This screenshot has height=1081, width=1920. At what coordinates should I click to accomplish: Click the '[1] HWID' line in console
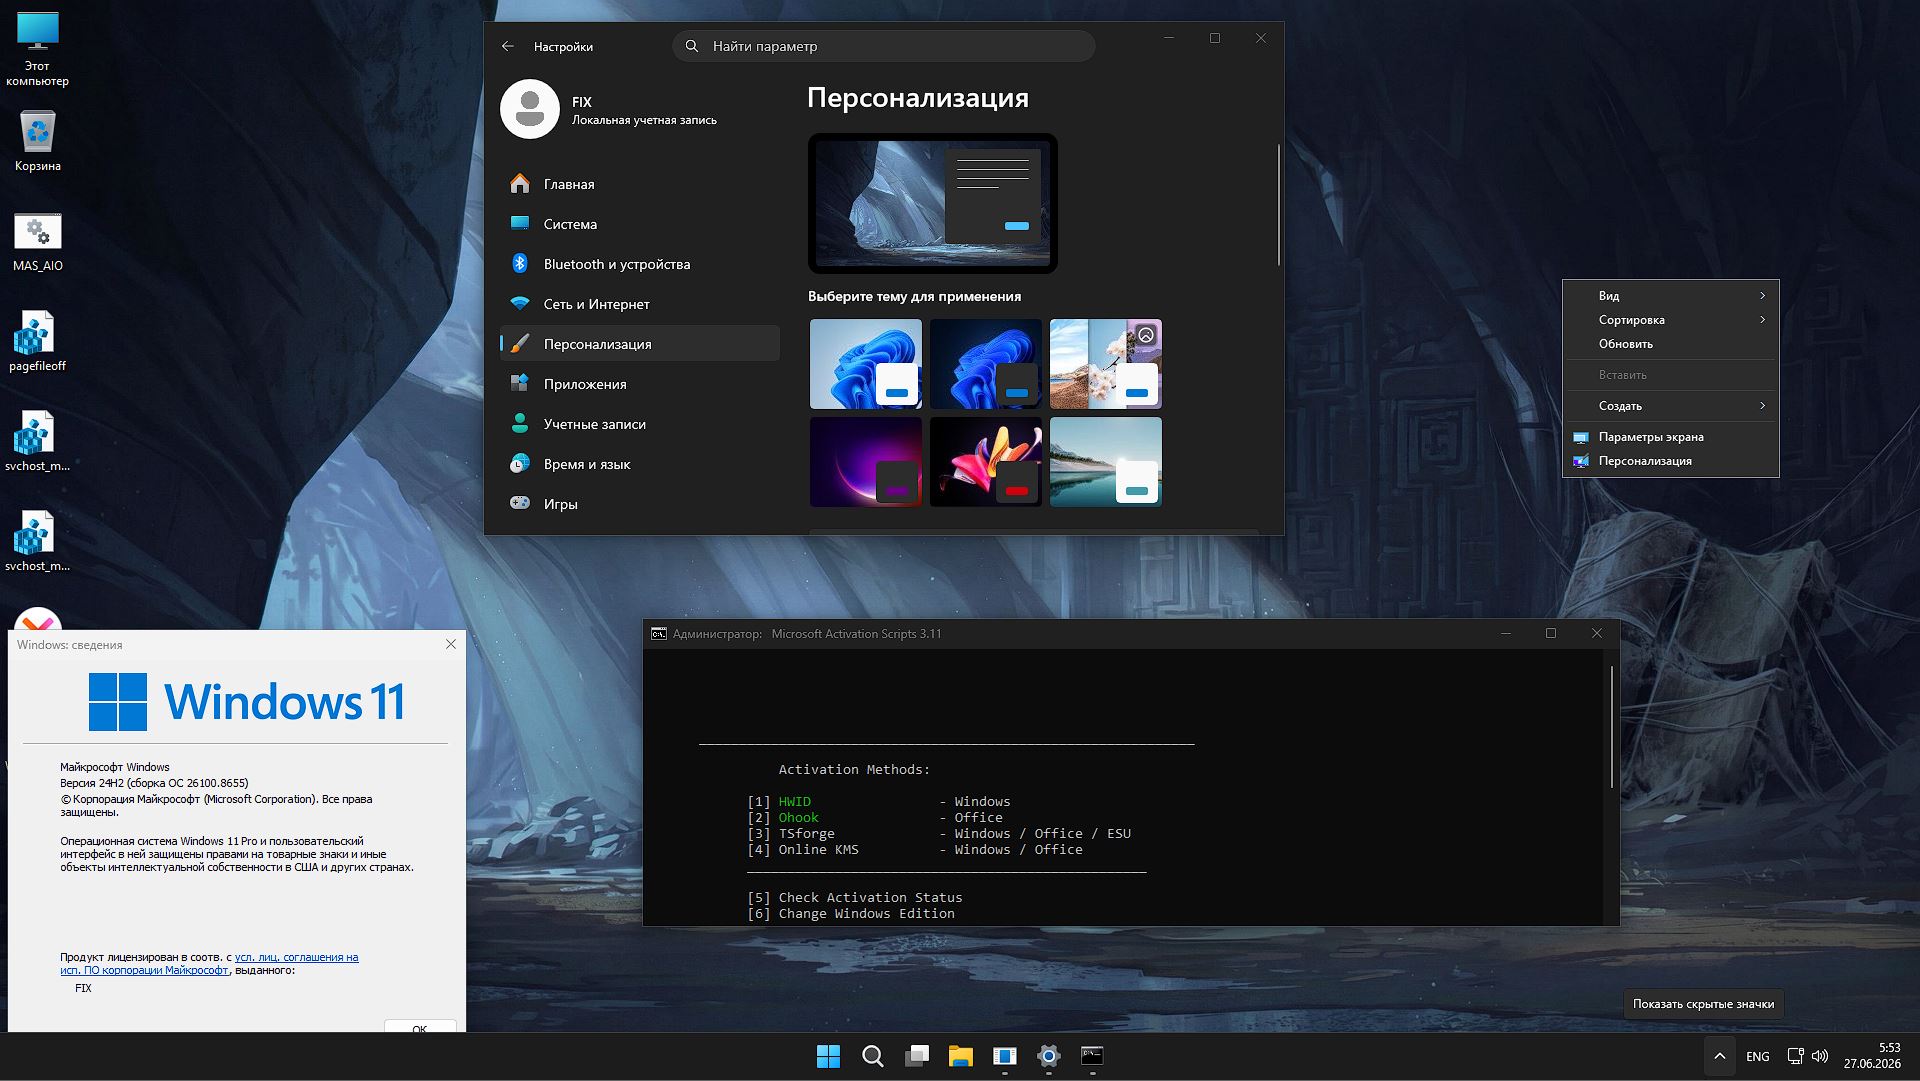[879, 802]
